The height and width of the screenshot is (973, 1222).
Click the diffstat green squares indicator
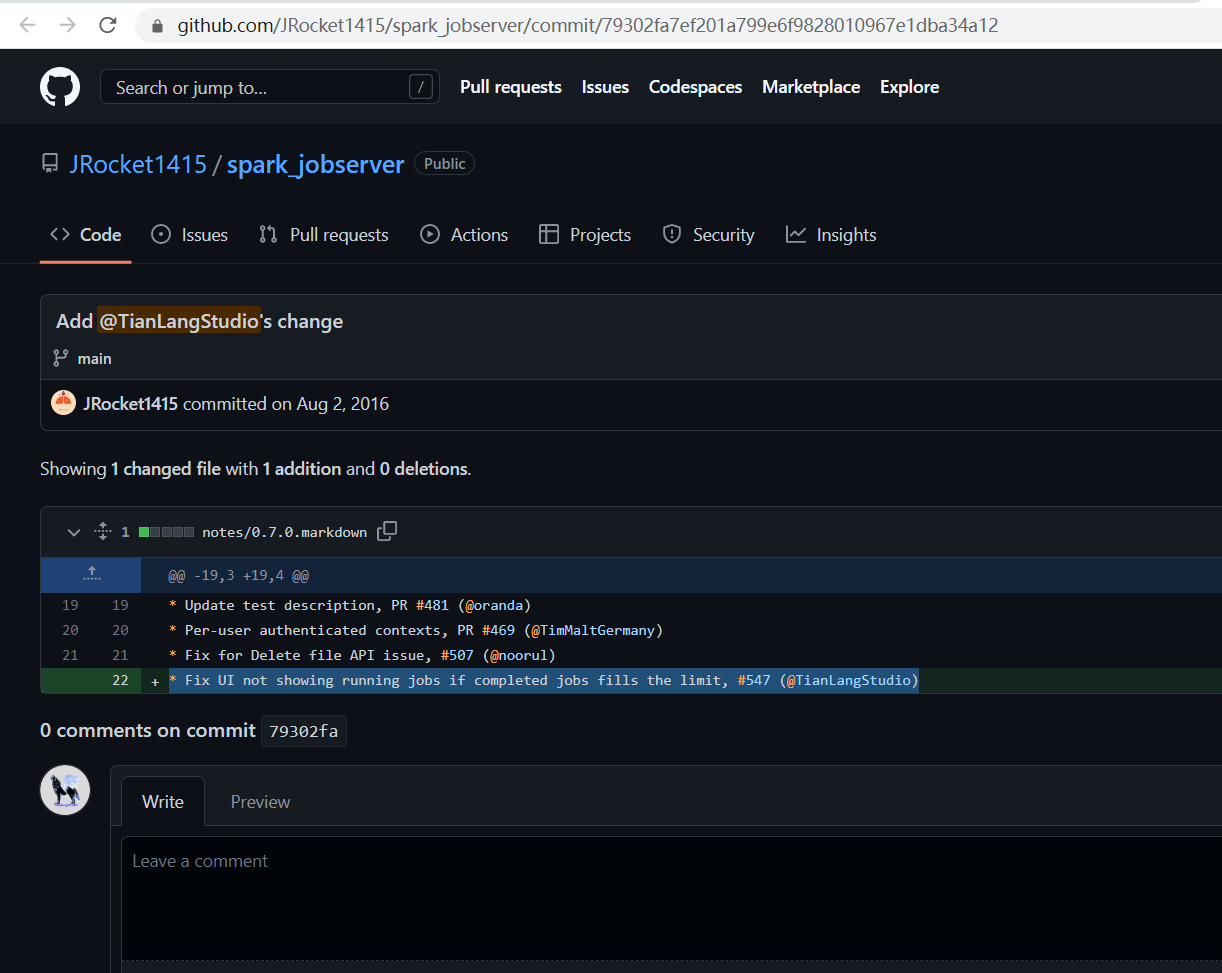pyautogui.click(x=167, y=532)
